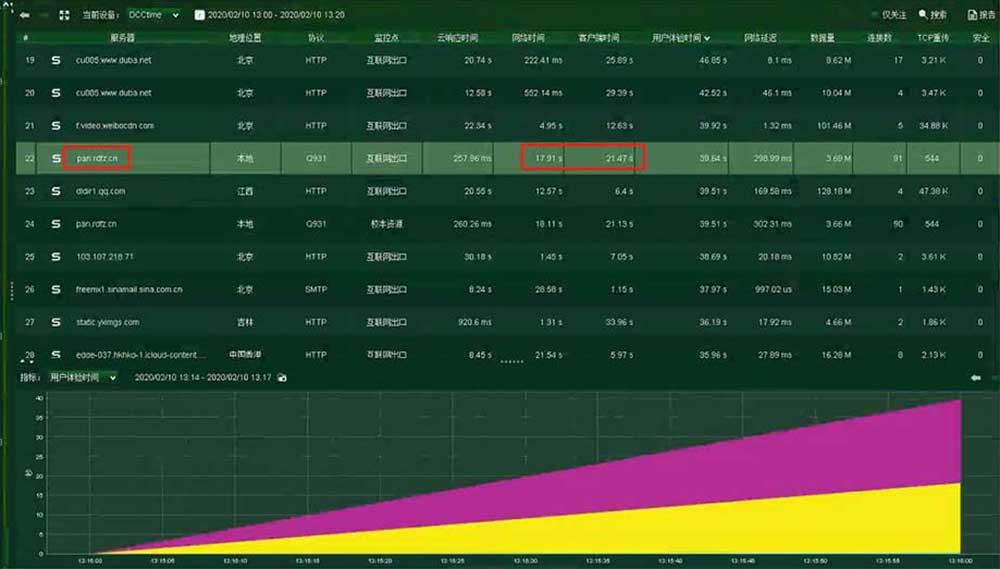Open the 当前设备 DCCtime dropdown
This screenshot has height=569, width=1000.
tap(153, 15)
